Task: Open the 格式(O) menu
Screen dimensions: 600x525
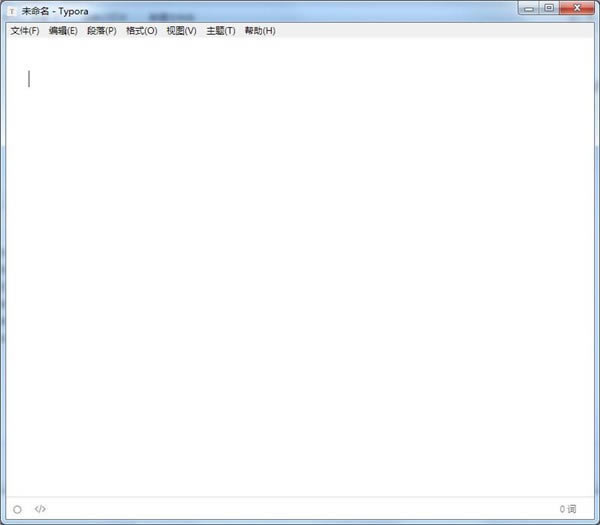Action: coord(142,31)
